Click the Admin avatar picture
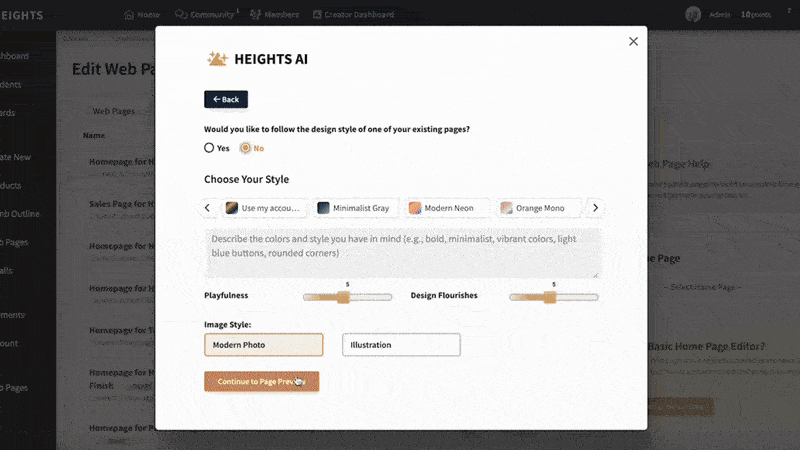Screen dimensions: 800x450 [693, 14]
